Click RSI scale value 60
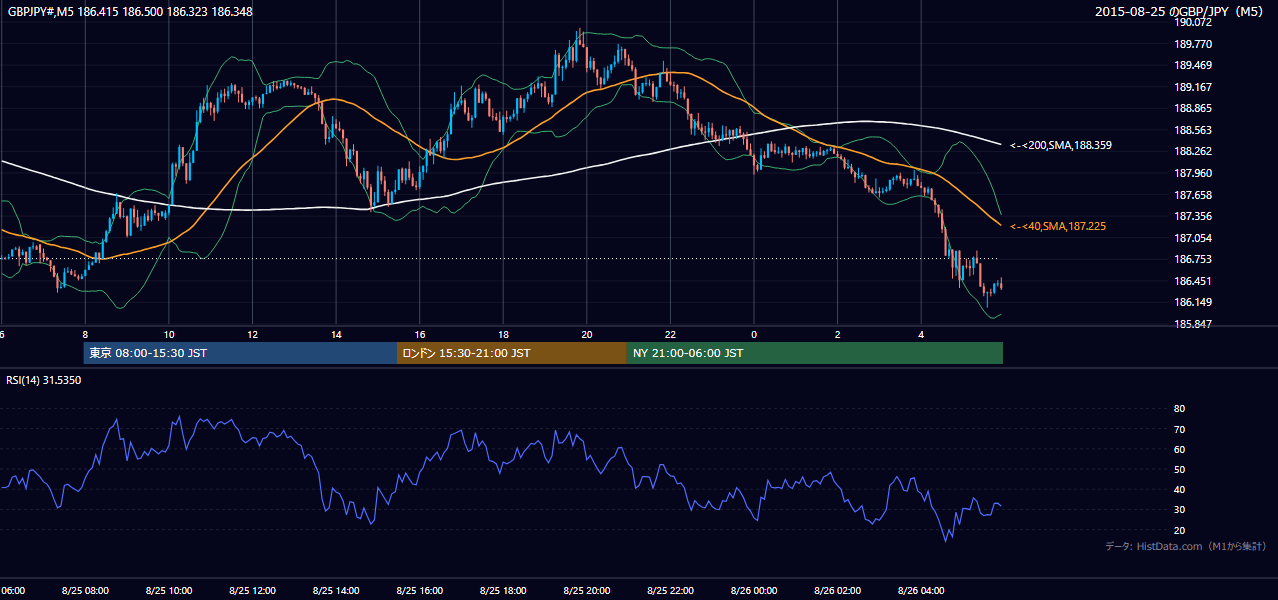 pyautogui.click(x=1179, y=449)
